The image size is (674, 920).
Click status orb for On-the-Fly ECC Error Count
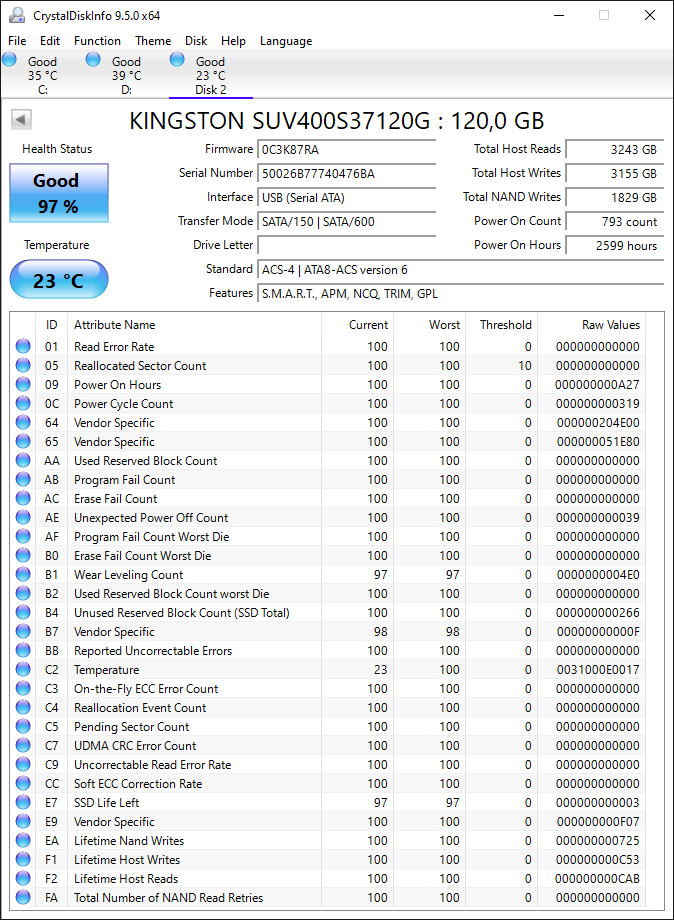point(23,688)
